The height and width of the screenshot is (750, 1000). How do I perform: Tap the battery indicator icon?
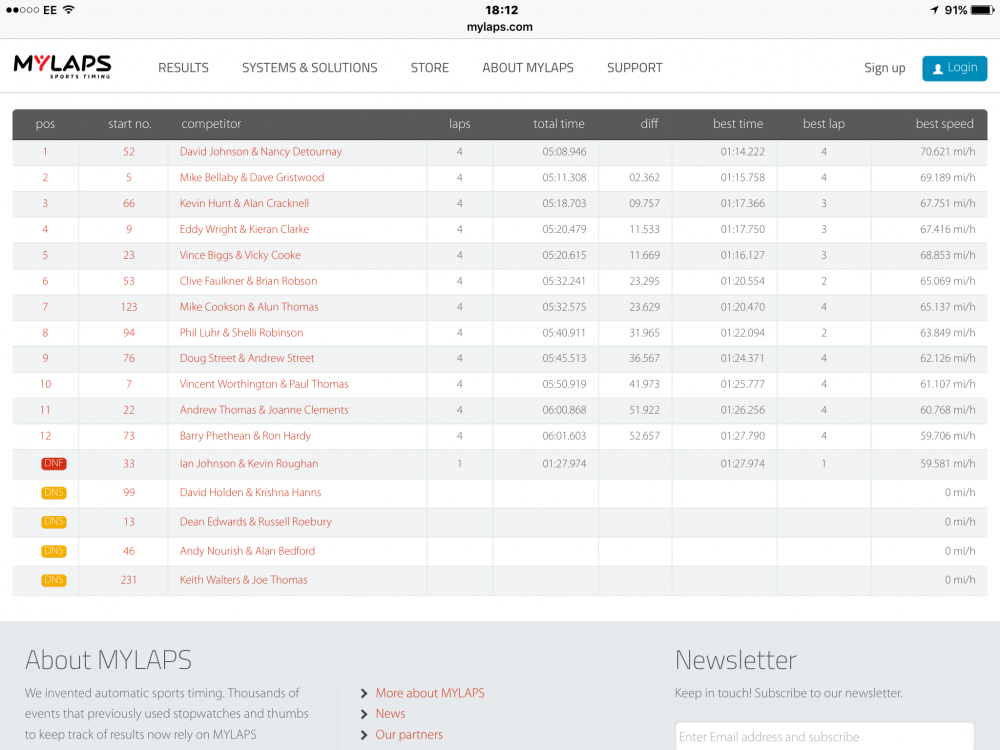click(x=982, y=10)
